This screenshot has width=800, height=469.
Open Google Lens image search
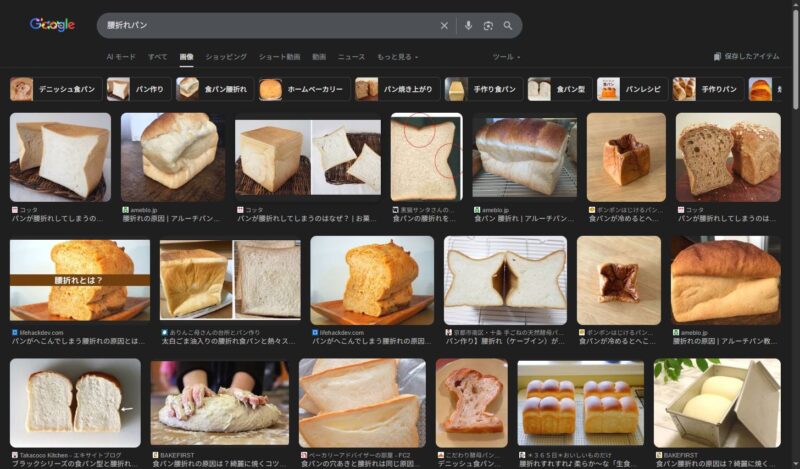click(x=488, y=26)
